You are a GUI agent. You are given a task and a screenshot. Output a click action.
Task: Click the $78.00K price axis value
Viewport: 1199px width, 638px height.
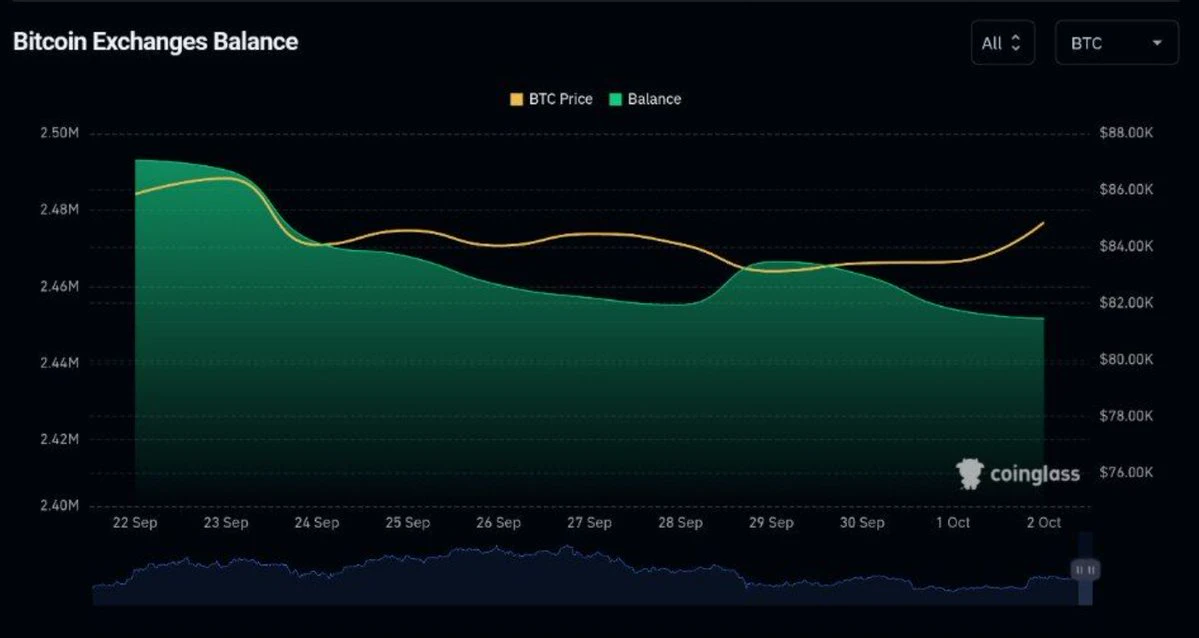(x=1126, y=415)
